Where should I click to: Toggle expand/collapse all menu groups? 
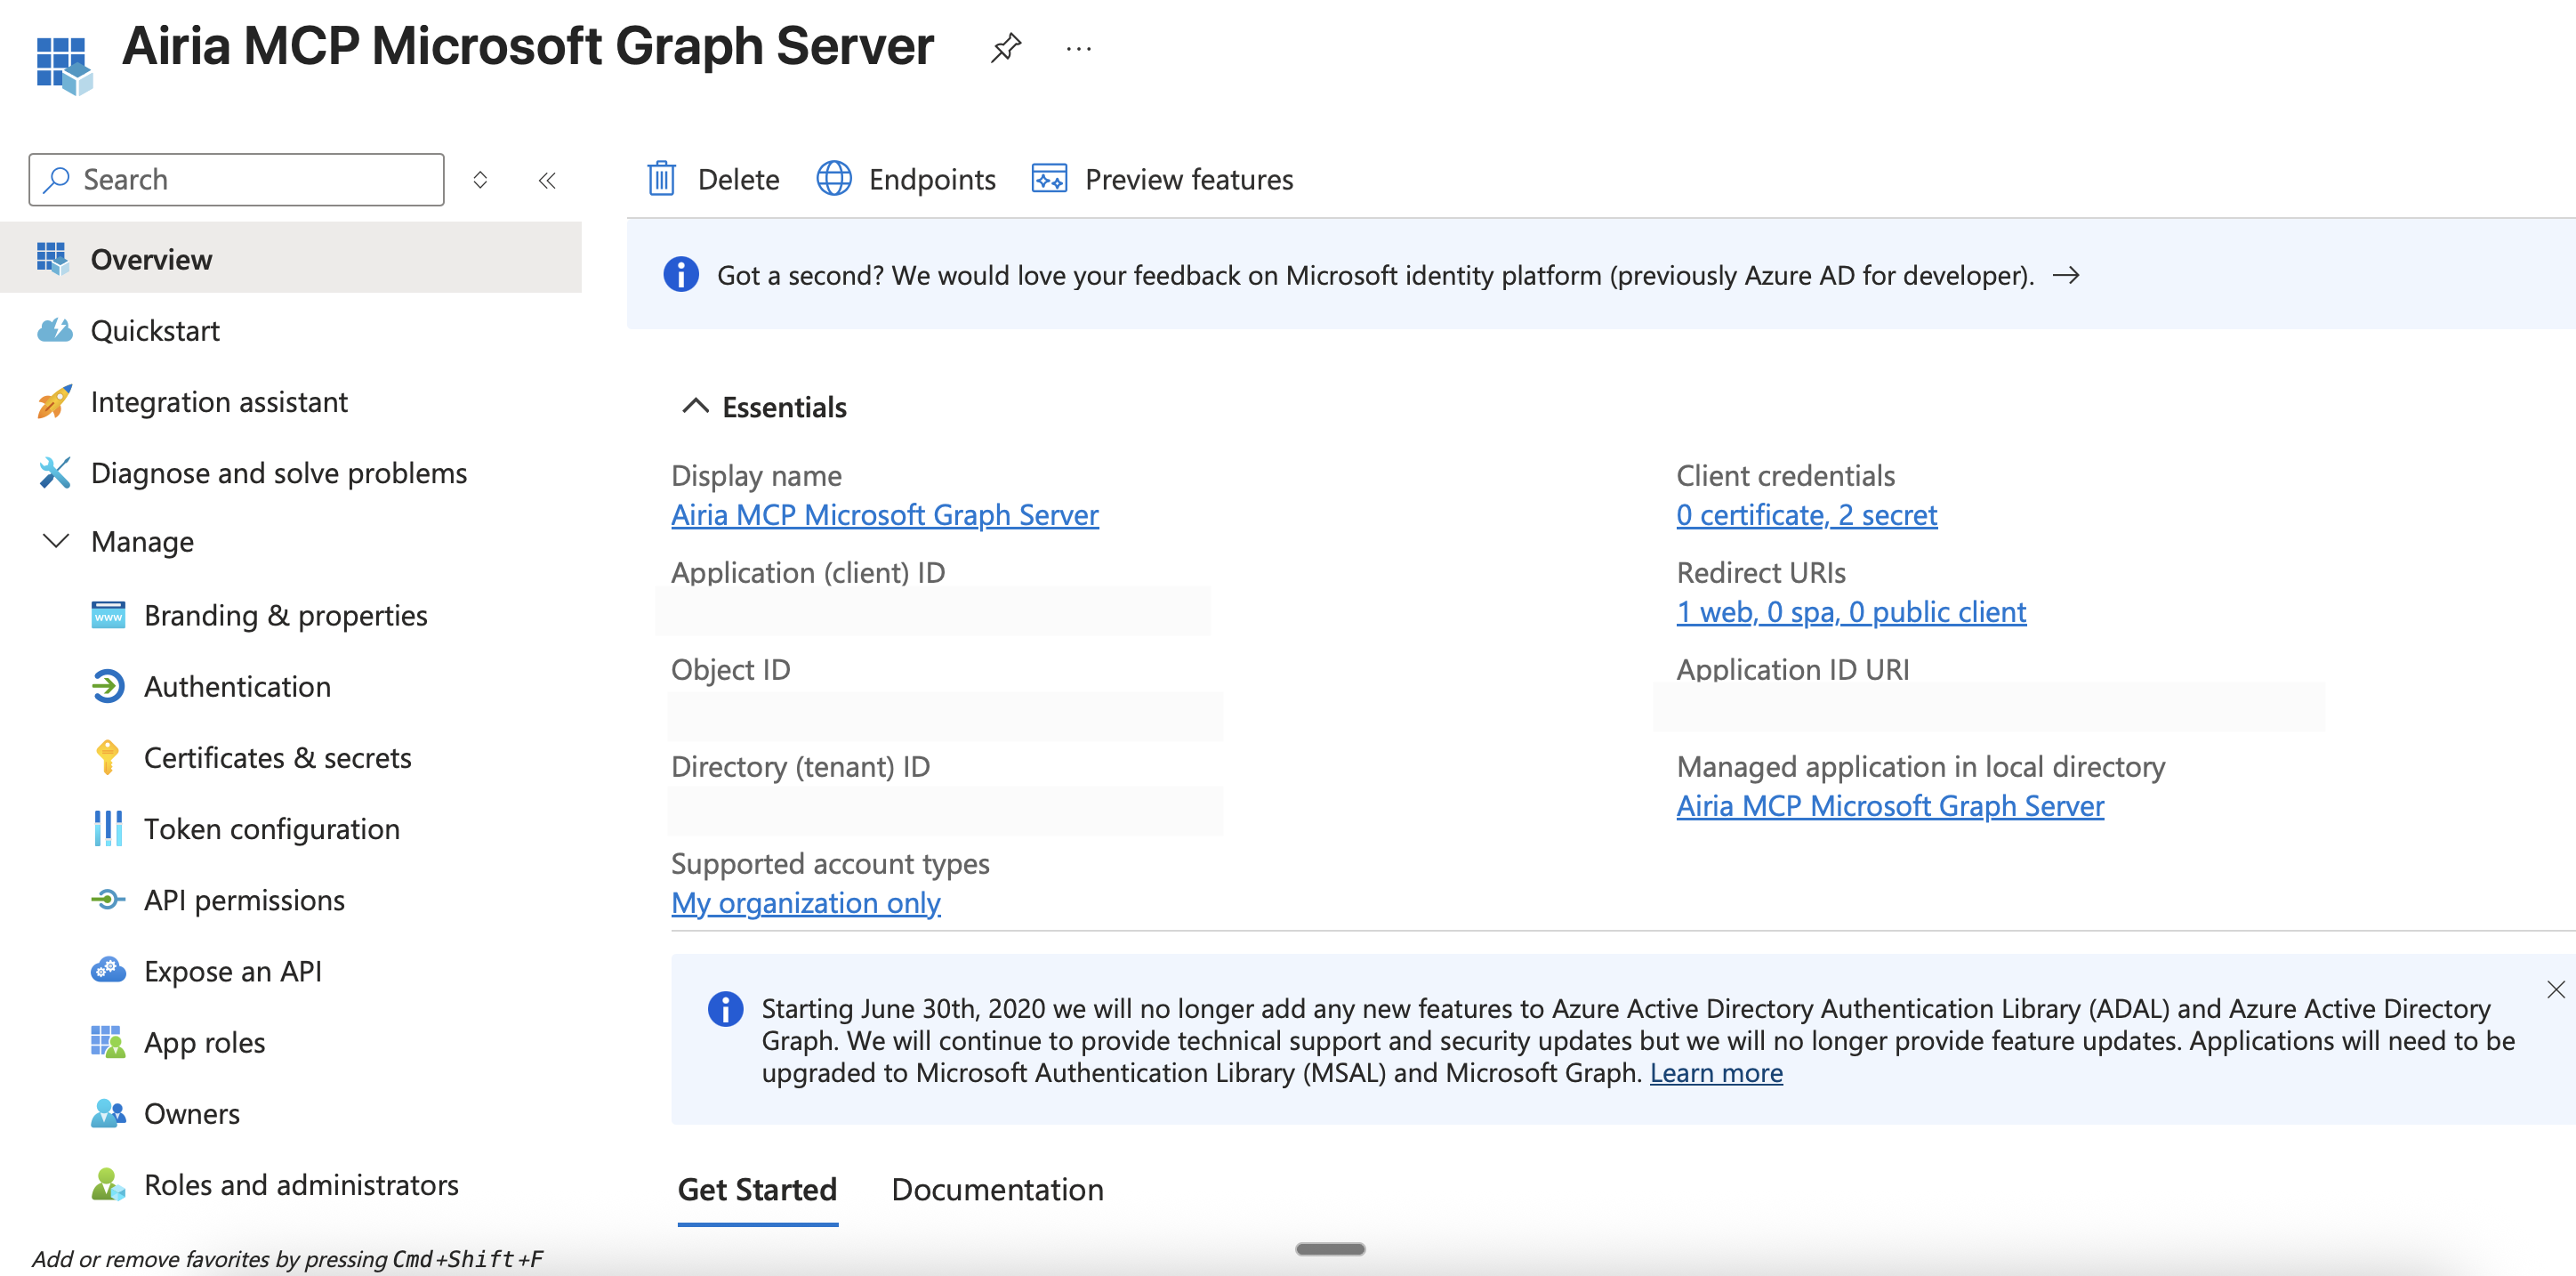pos(480,180)
